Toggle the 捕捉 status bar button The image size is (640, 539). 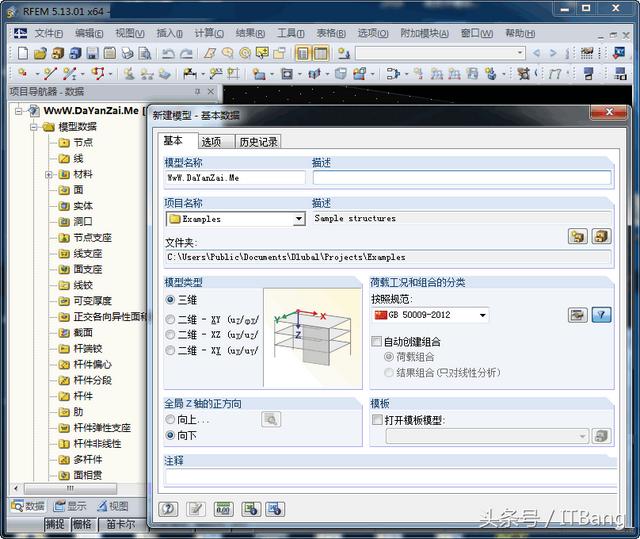pos(56,524)
